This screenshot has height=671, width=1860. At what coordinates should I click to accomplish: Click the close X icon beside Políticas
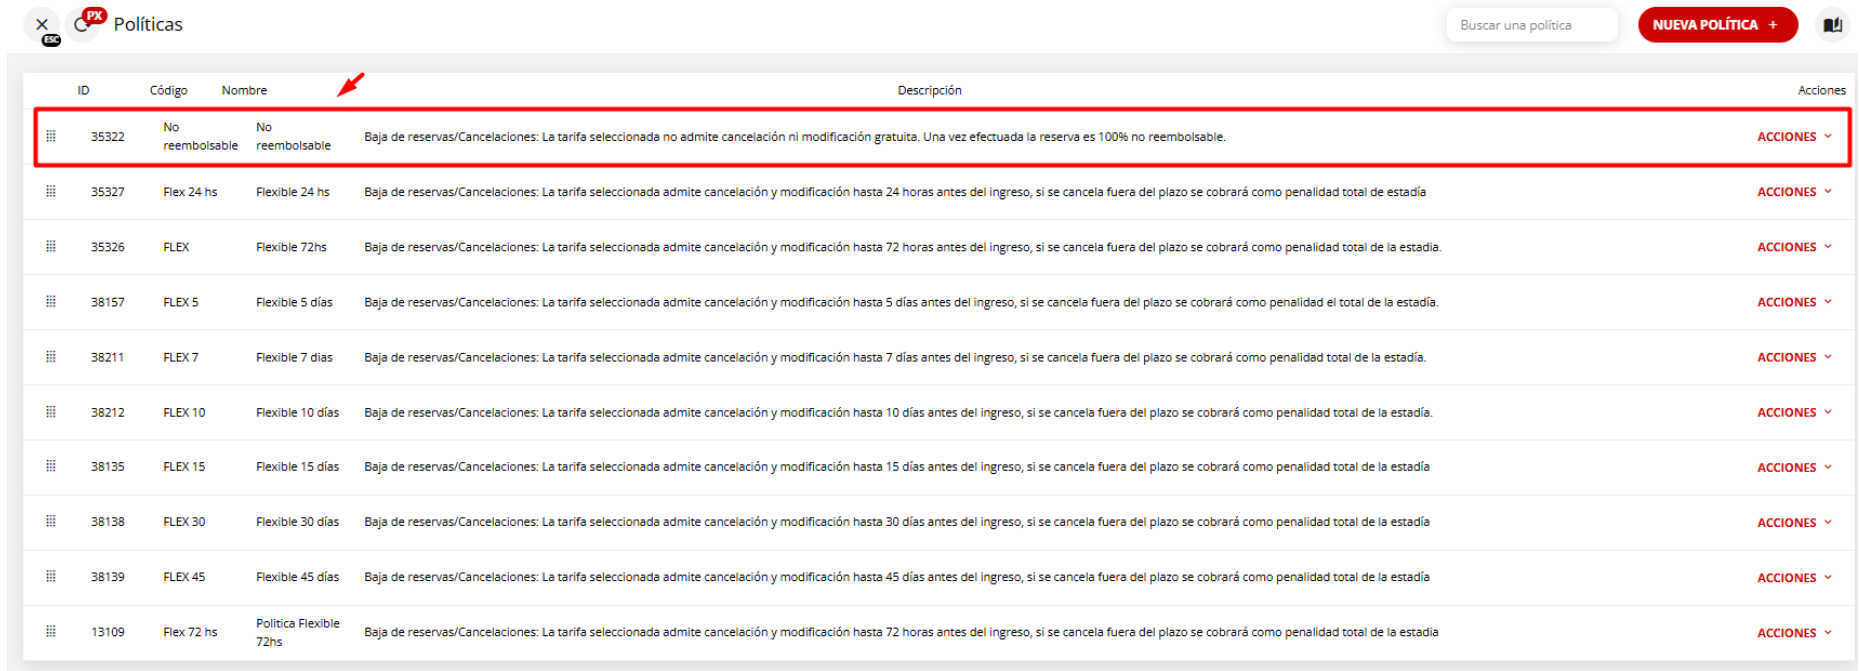(x=41, y=24)
